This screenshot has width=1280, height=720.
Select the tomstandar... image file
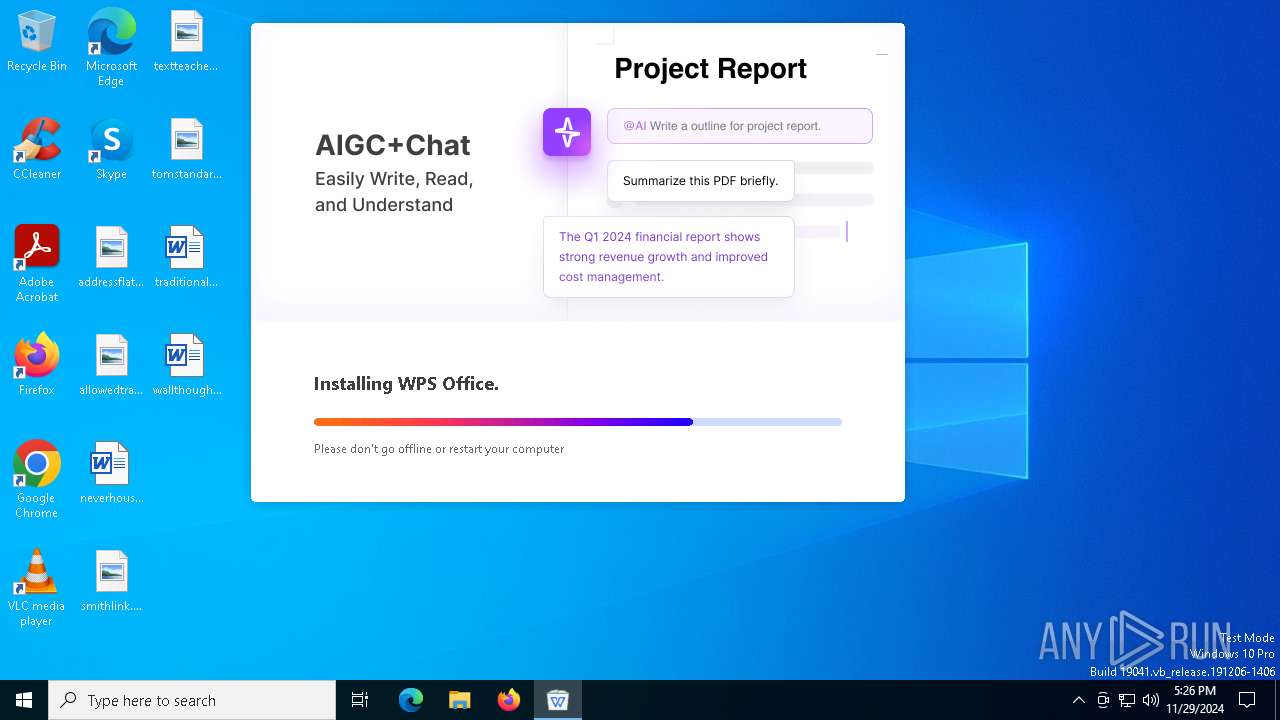[186, 150]
